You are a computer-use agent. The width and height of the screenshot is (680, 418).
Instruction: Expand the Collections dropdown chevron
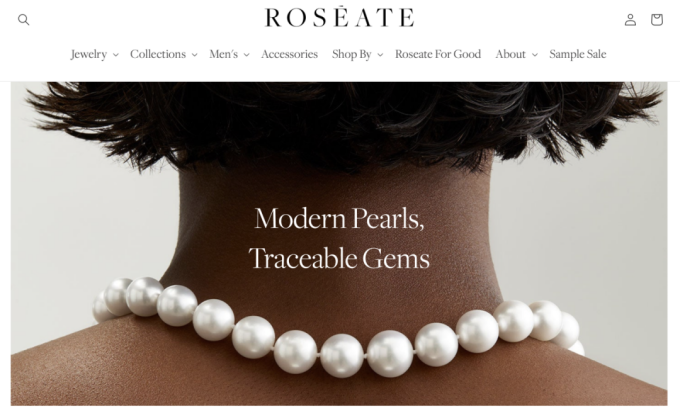pos(194,55)
